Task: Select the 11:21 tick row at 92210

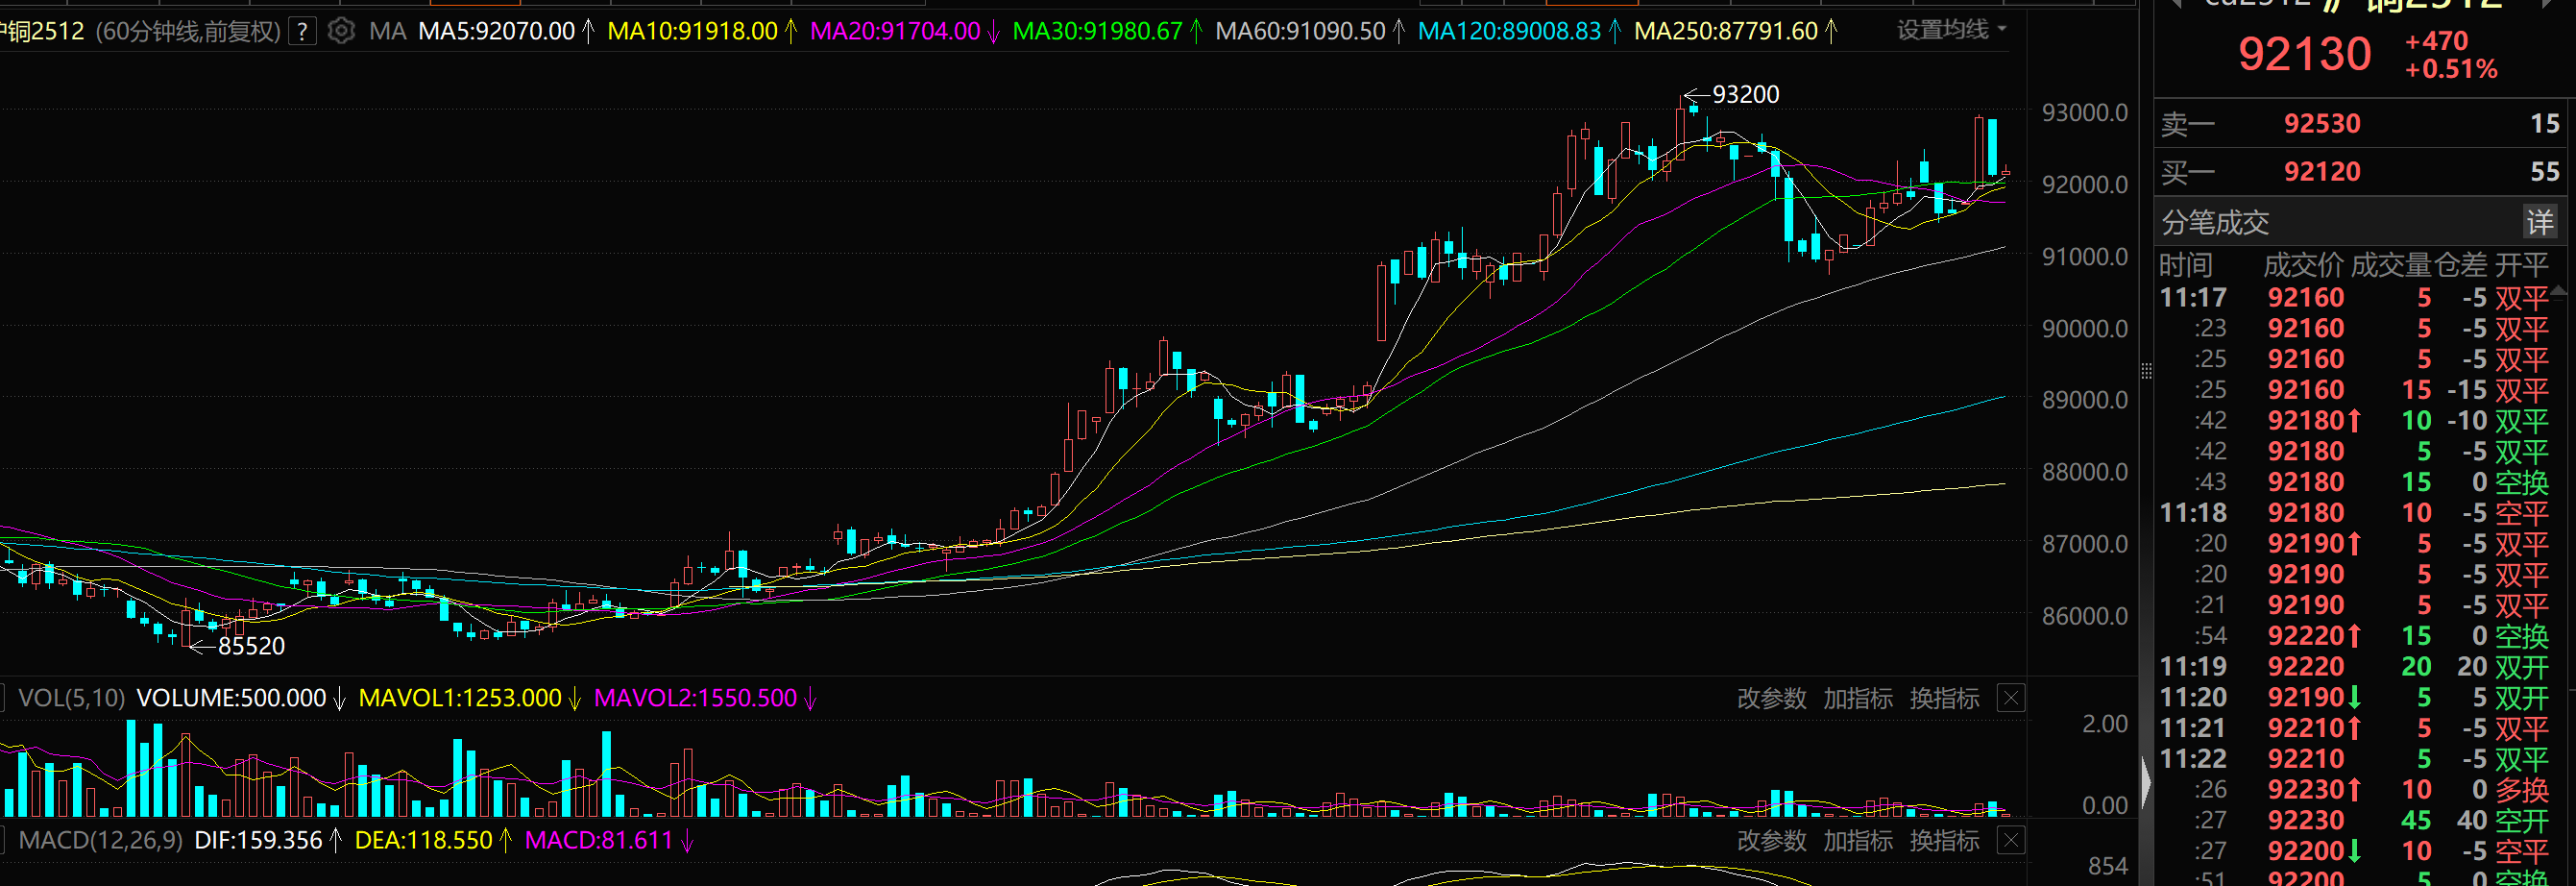Action: pyautogui.click(x=2355, y=728)
